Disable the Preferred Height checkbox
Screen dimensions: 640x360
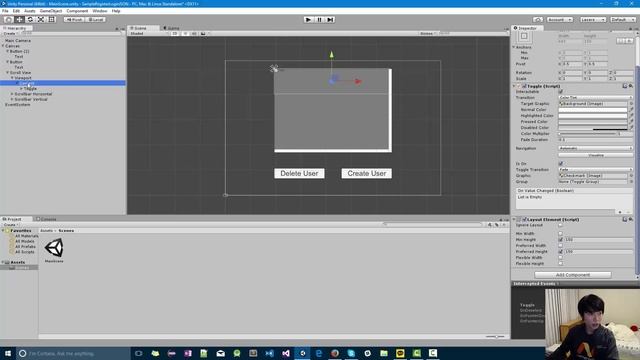[560, 252]
